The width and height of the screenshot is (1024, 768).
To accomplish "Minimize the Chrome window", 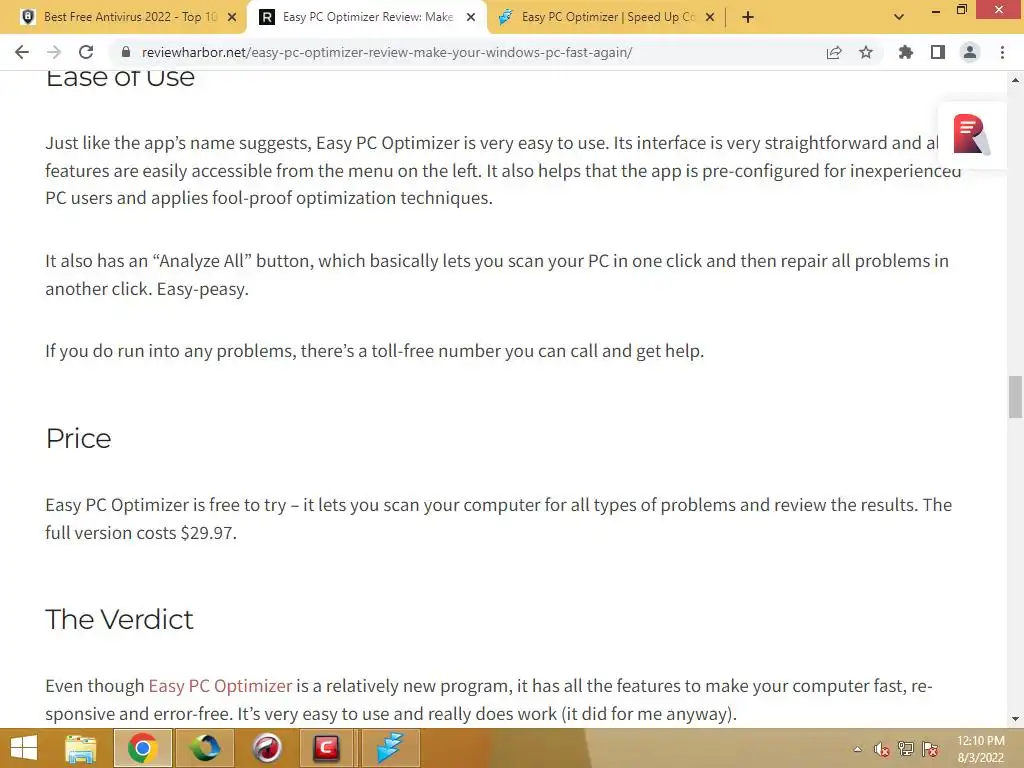I will coord(936,10).
